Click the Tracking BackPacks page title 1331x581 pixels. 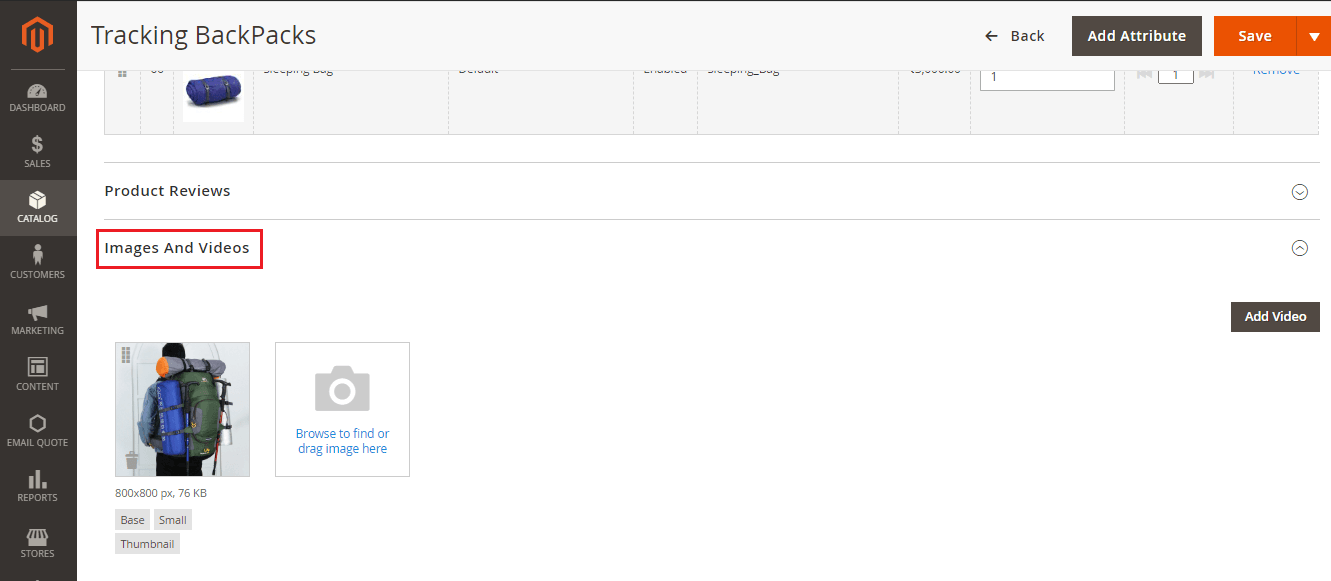click(x=204, y=36)
